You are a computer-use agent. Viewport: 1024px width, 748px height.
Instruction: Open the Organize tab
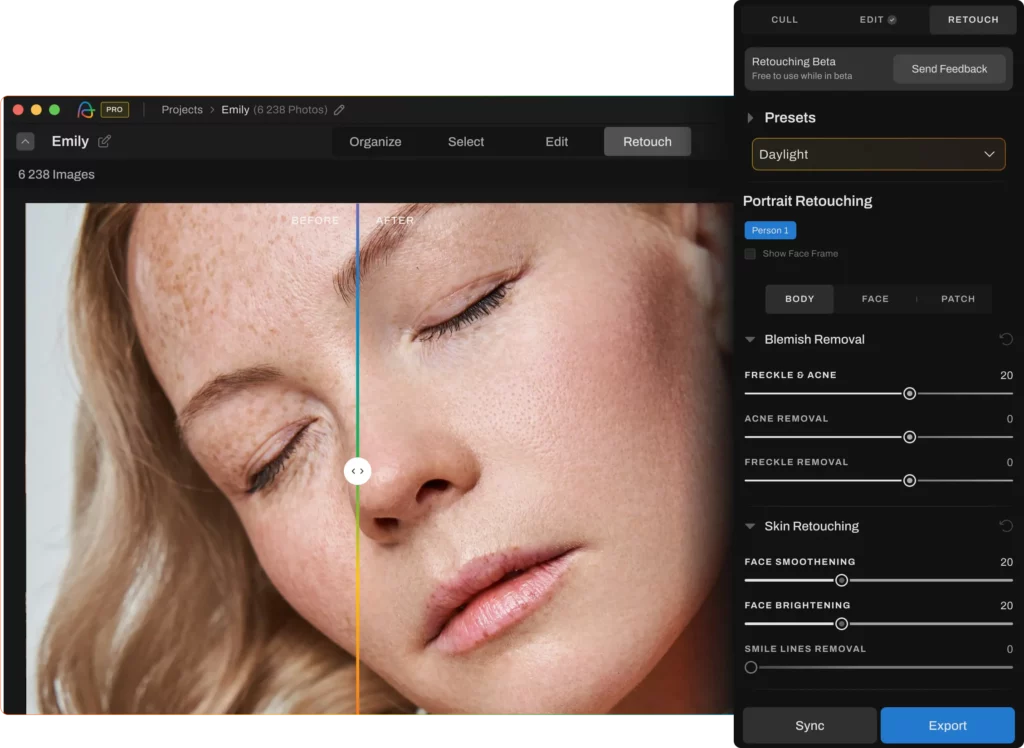[376, 141]
